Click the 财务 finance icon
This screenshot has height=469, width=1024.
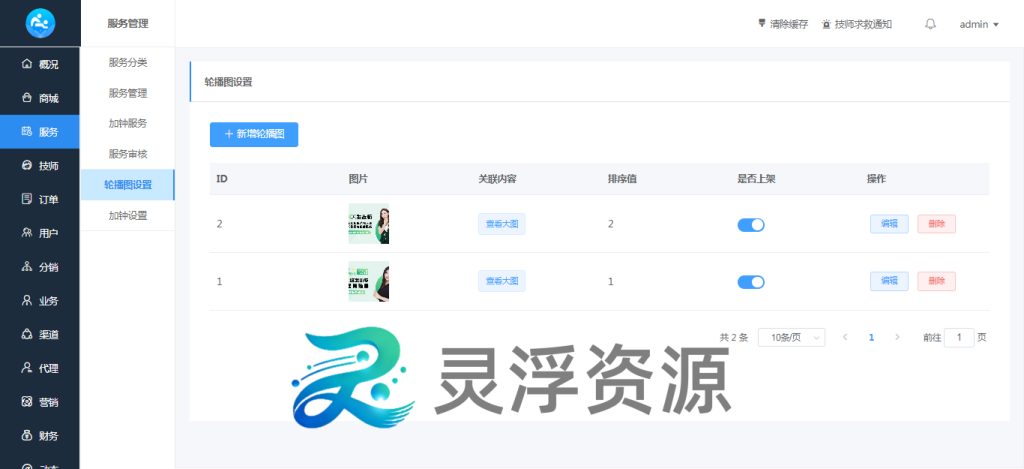(27, 436)
